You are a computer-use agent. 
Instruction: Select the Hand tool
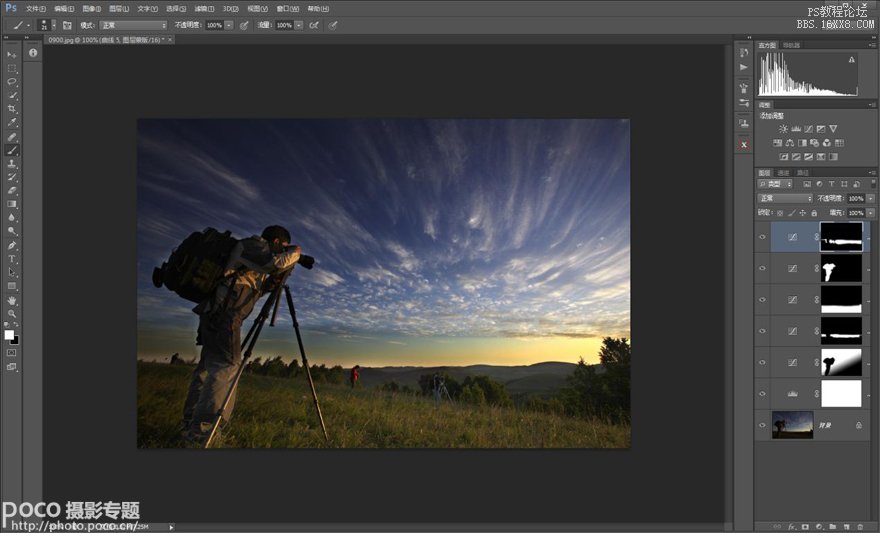pyautogui.click(x=11, y=301)
